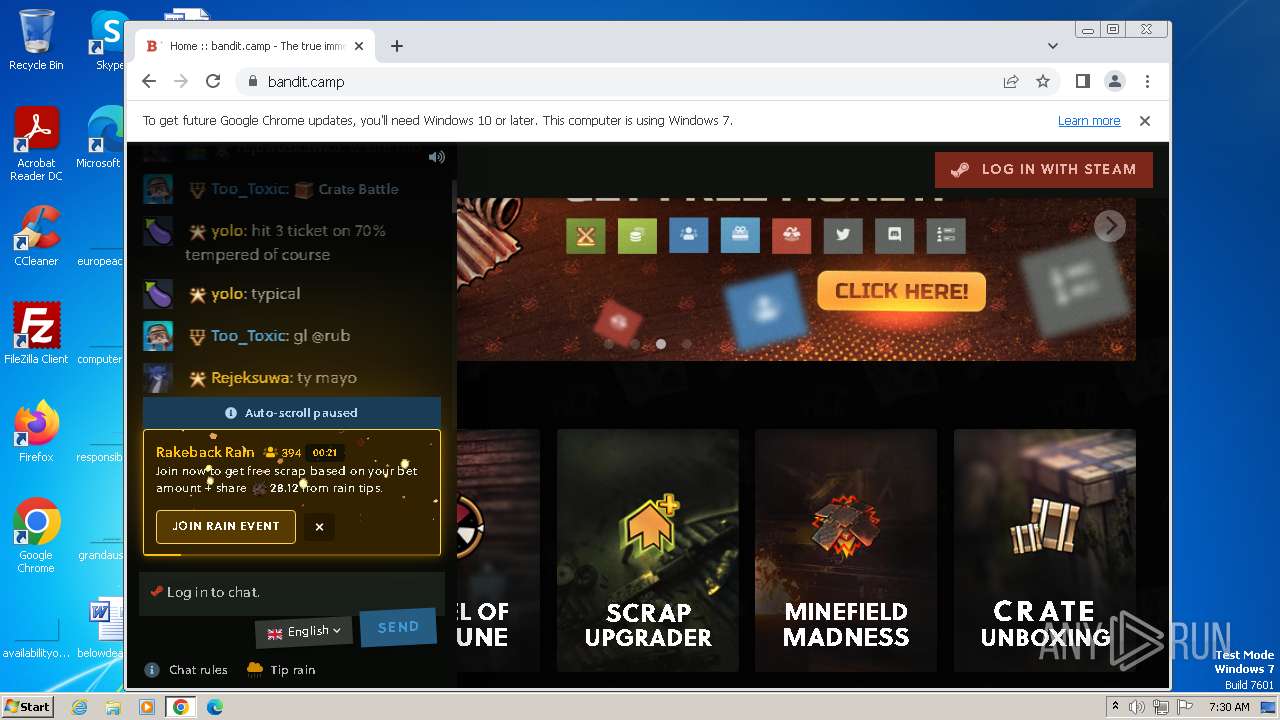Image resolution: width=1280 pixels, height=720 pixels.
Task: Open CCleaner desktop icon
Action: [x=36, y=236]
